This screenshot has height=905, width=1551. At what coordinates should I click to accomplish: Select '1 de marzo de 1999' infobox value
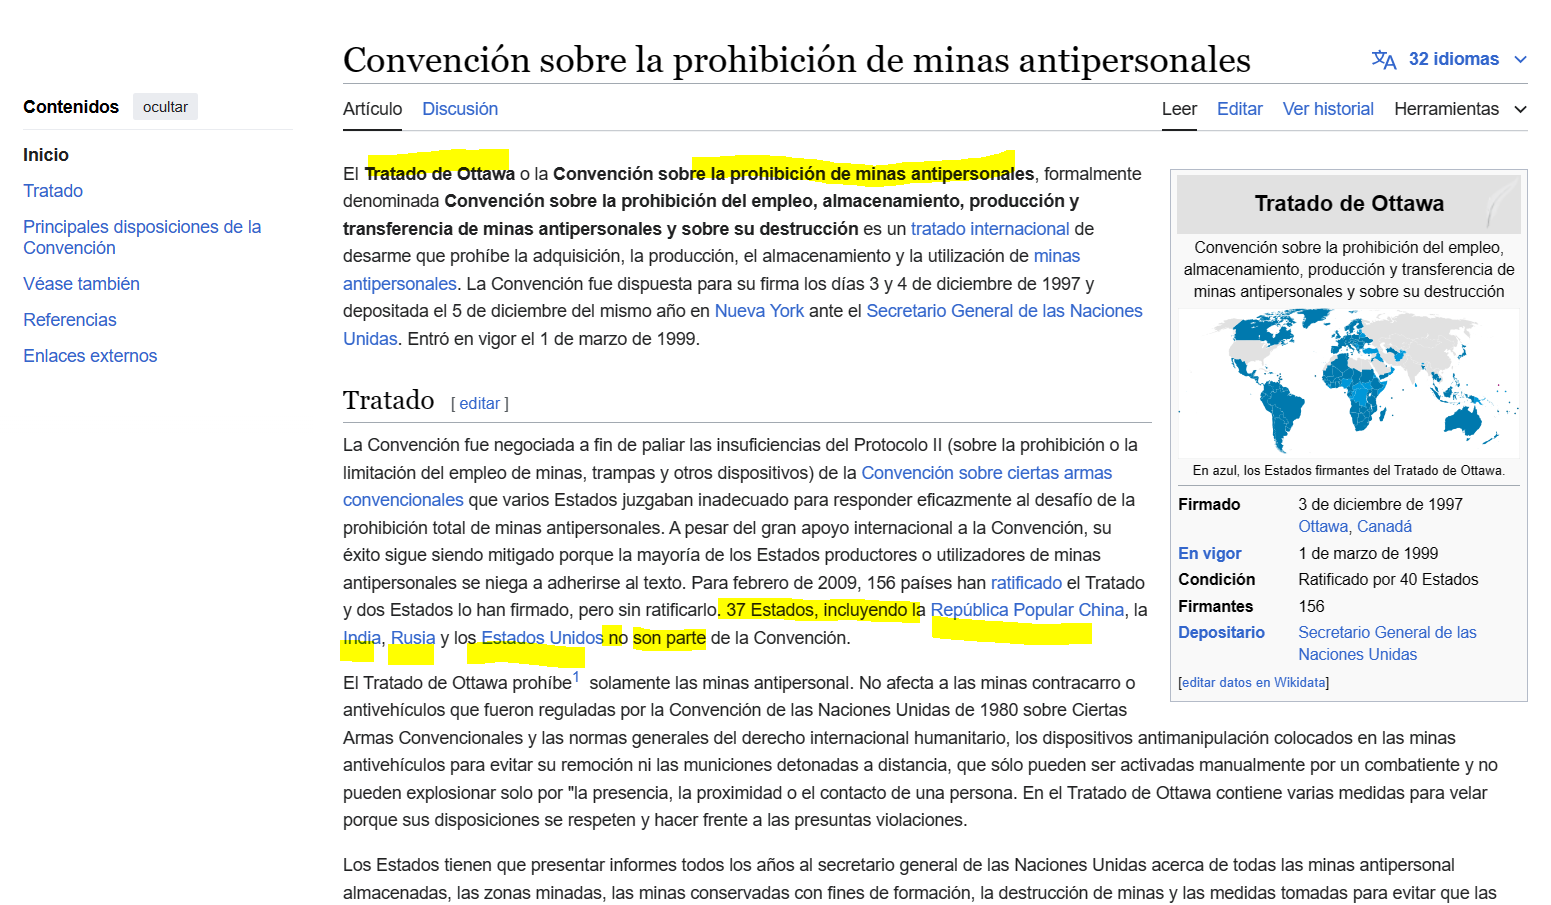pos(1368,554)
